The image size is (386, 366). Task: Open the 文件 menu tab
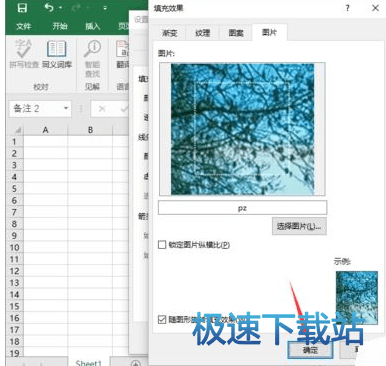point(23,26)
